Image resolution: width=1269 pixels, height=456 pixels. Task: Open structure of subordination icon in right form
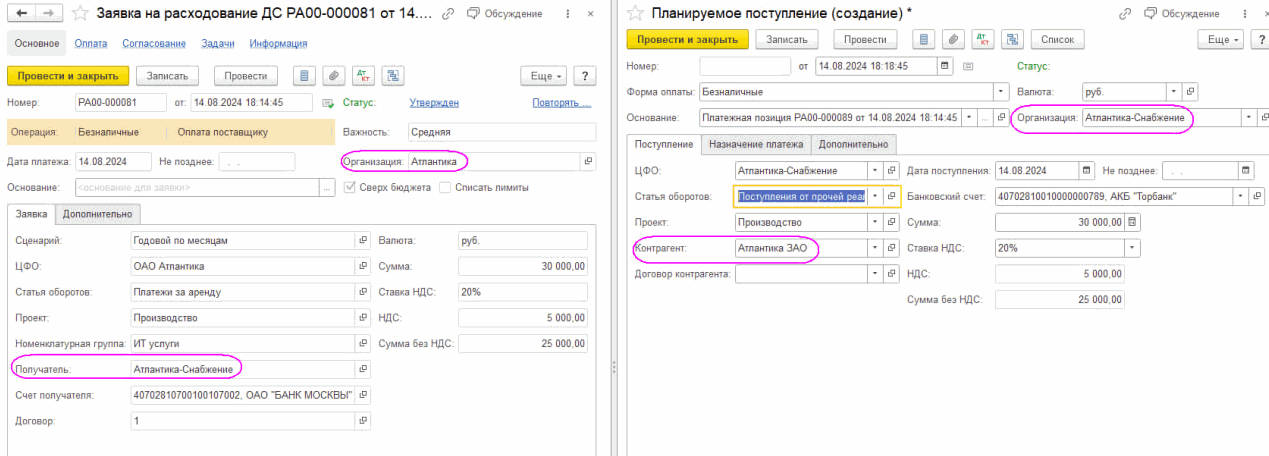point(1013,39)
